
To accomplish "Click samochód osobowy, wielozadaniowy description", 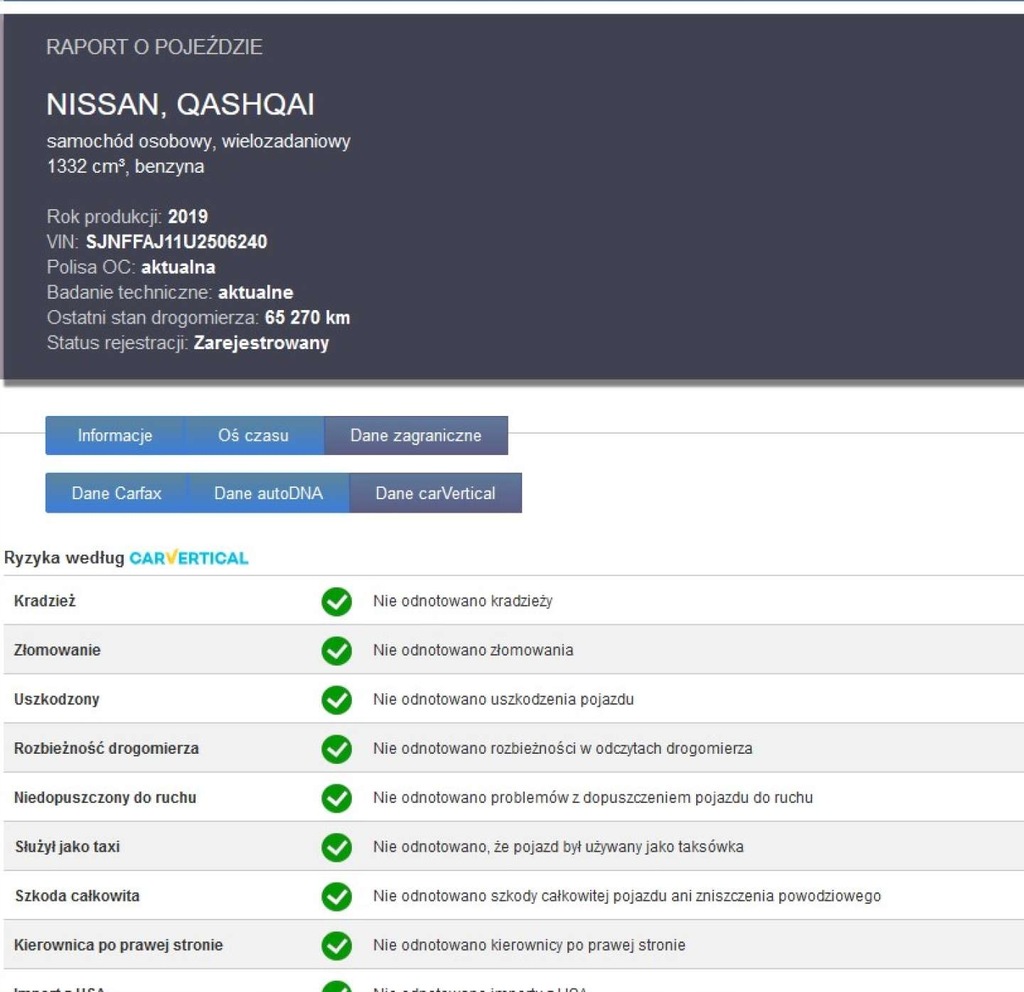I will pos(199,141).
